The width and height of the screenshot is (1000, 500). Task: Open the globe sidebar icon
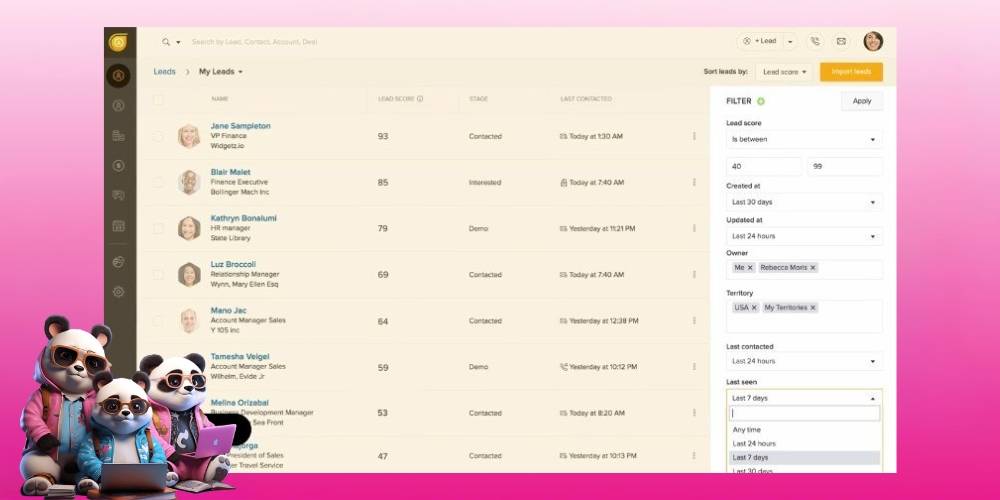coord(118,262)
